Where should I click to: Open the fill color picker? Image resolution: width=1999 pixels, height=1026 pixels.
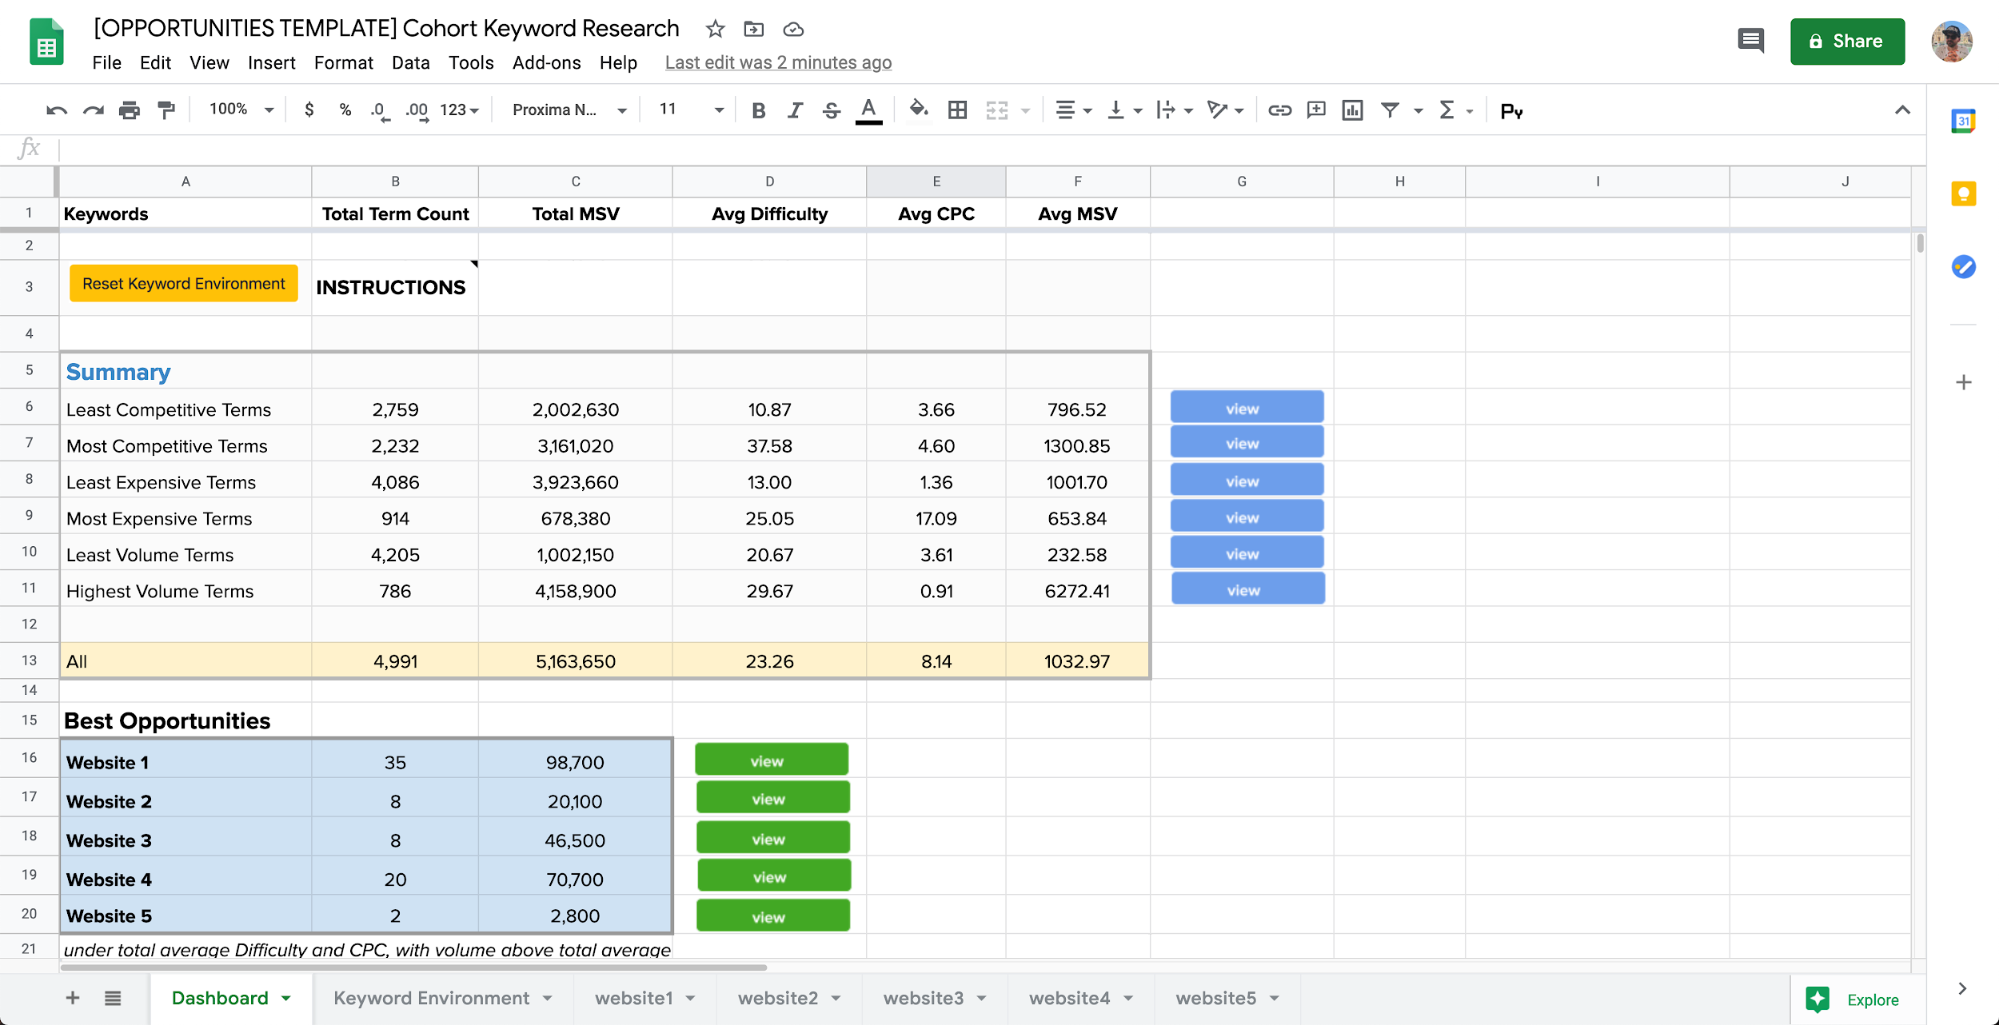(x=918, y=110)
